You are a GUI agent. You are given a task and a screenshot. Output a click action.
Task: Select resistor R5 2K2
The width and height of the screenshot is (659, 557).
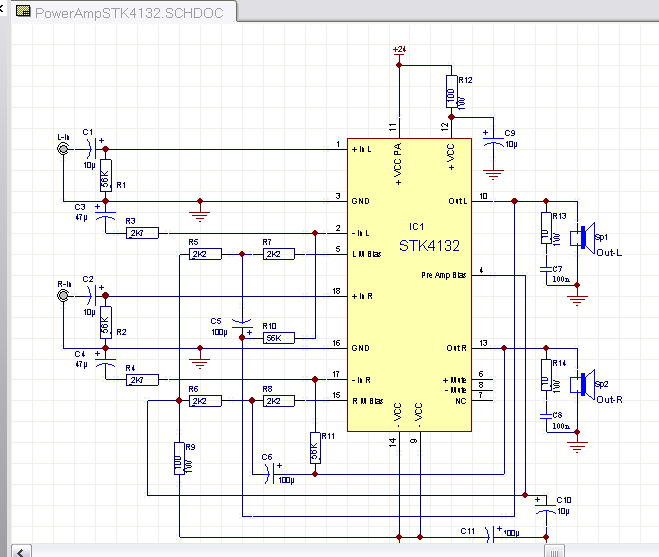[205, 254]
